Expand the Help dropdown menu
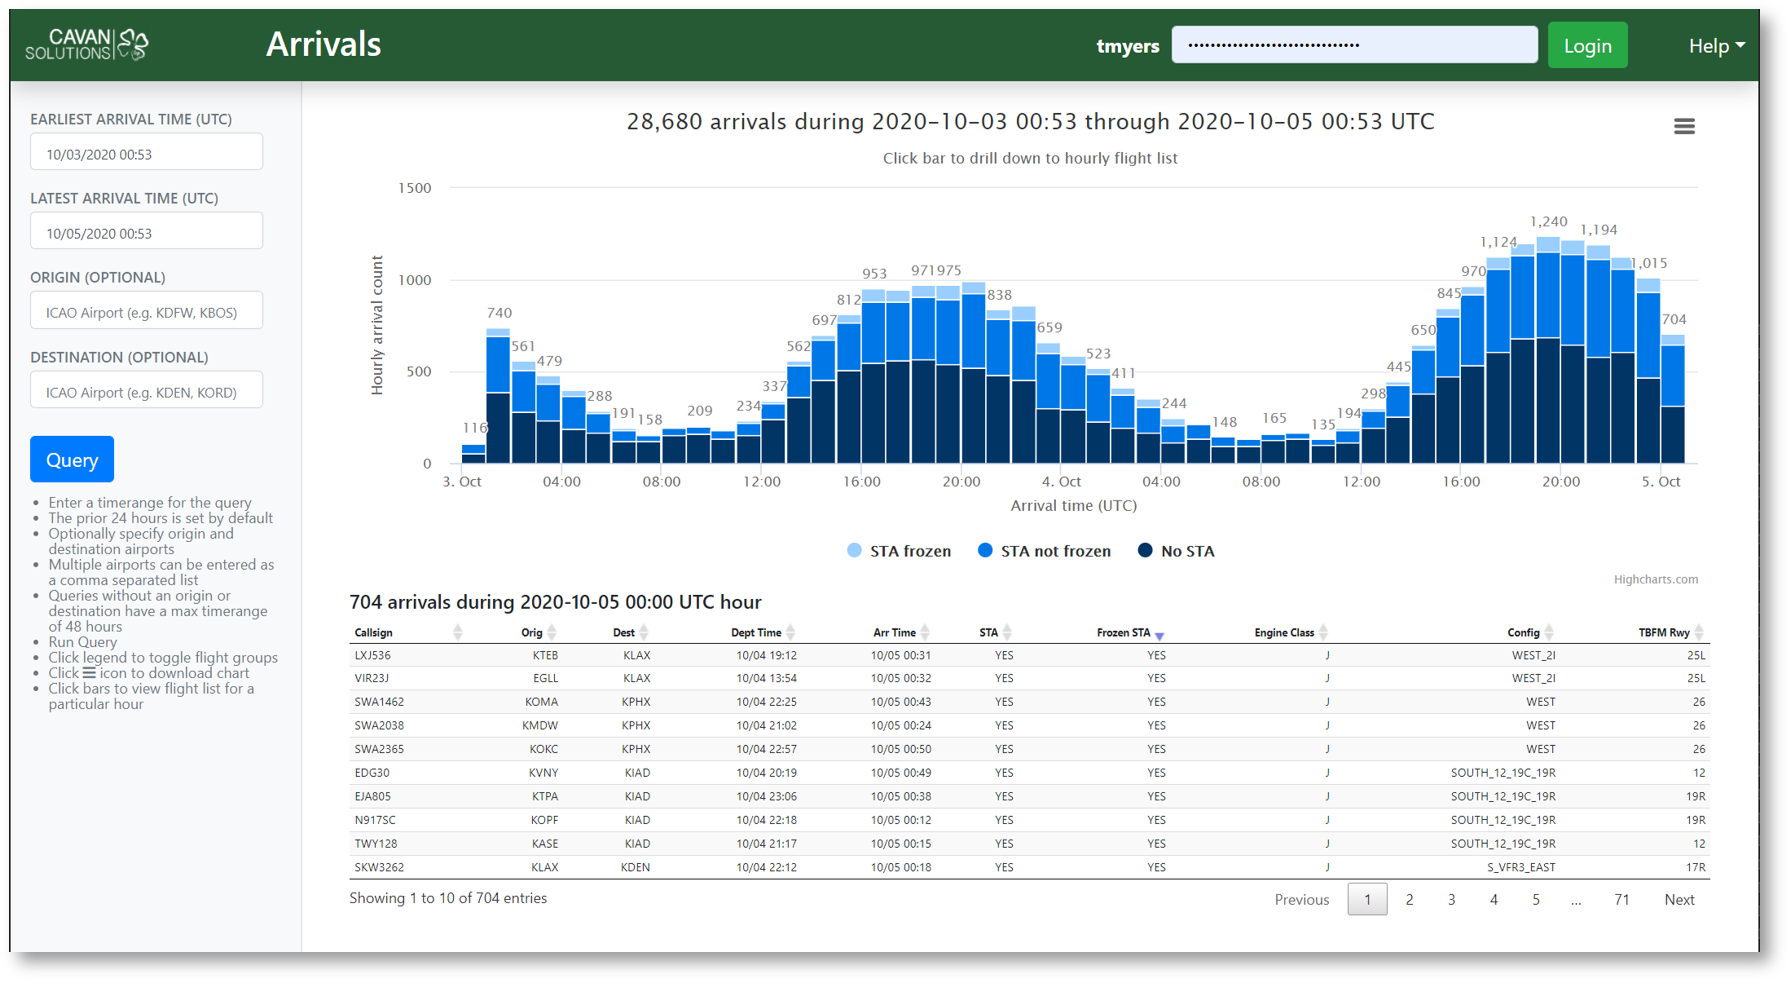This screenshot has height=981, width=1789. (1716, 46)
